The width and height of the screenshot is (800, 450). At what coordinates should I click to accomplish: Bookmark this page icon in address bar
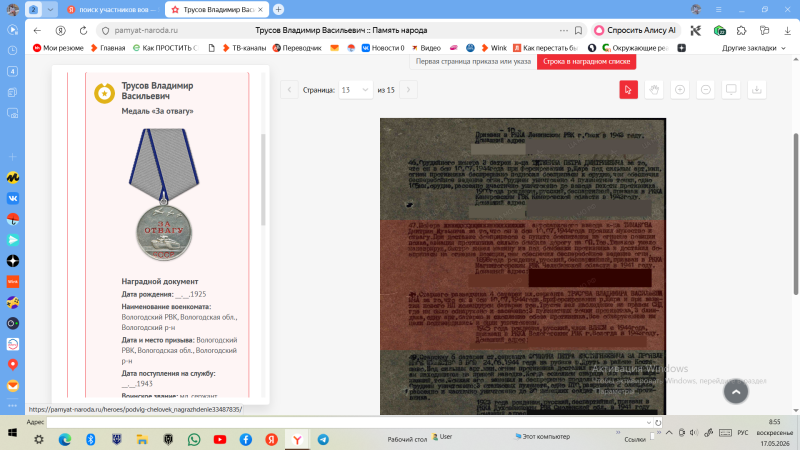point(578,30)
